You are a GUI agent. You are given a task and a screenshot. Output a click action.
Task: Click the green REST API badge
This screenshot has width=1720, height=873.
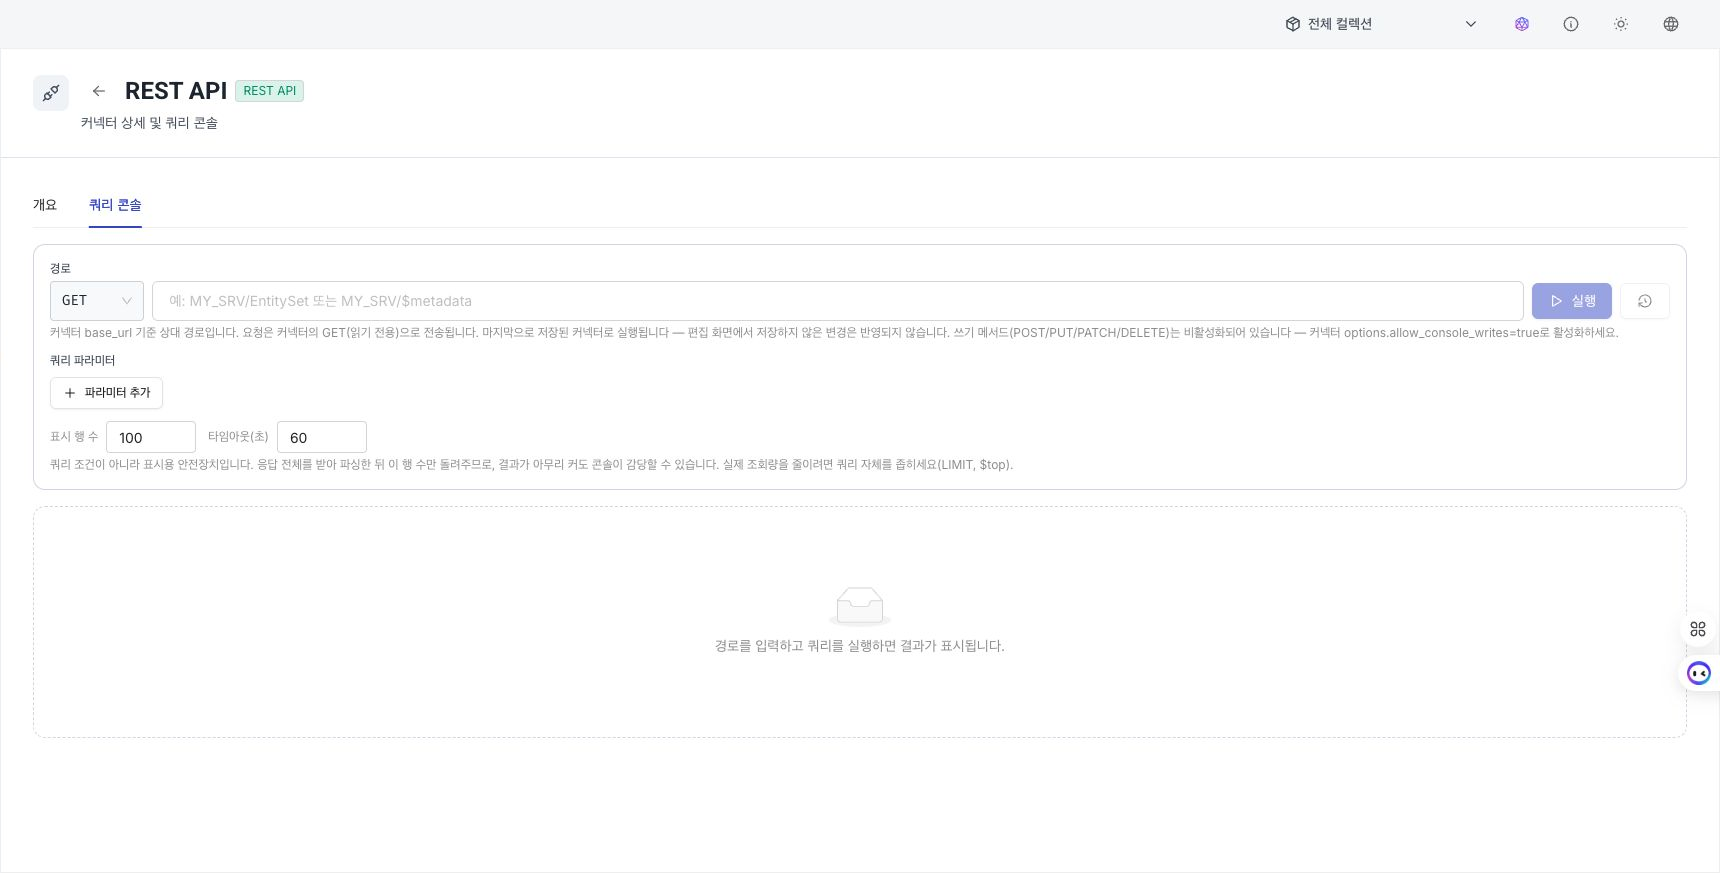tap(270, 91)
